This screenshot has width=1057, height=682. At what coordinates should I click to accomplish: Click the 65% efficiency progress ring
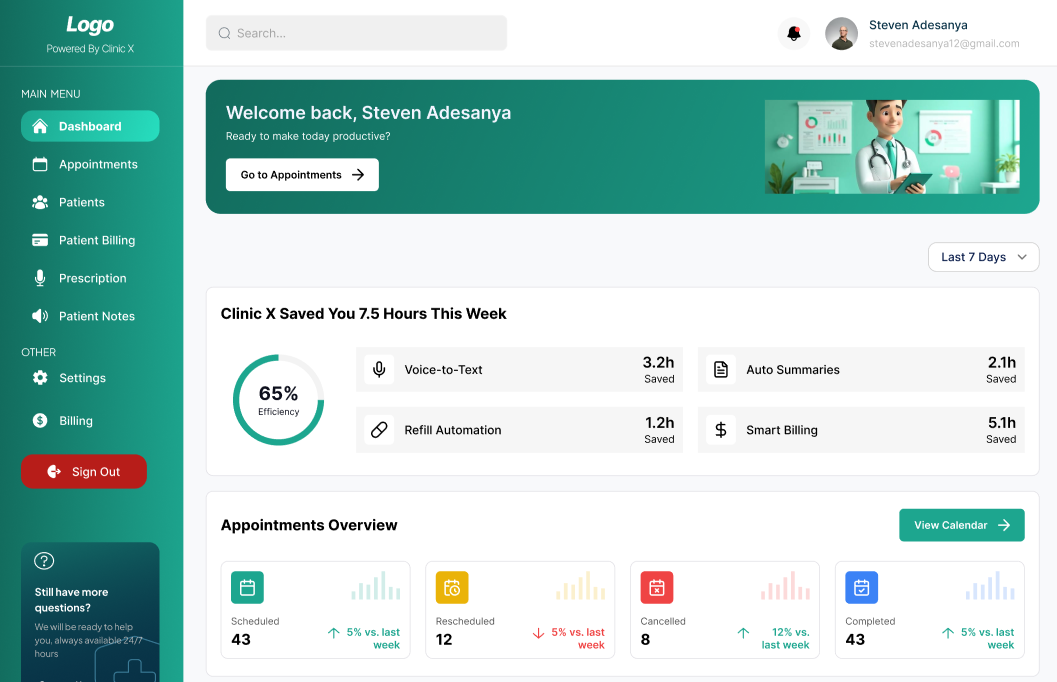(278, 399)
